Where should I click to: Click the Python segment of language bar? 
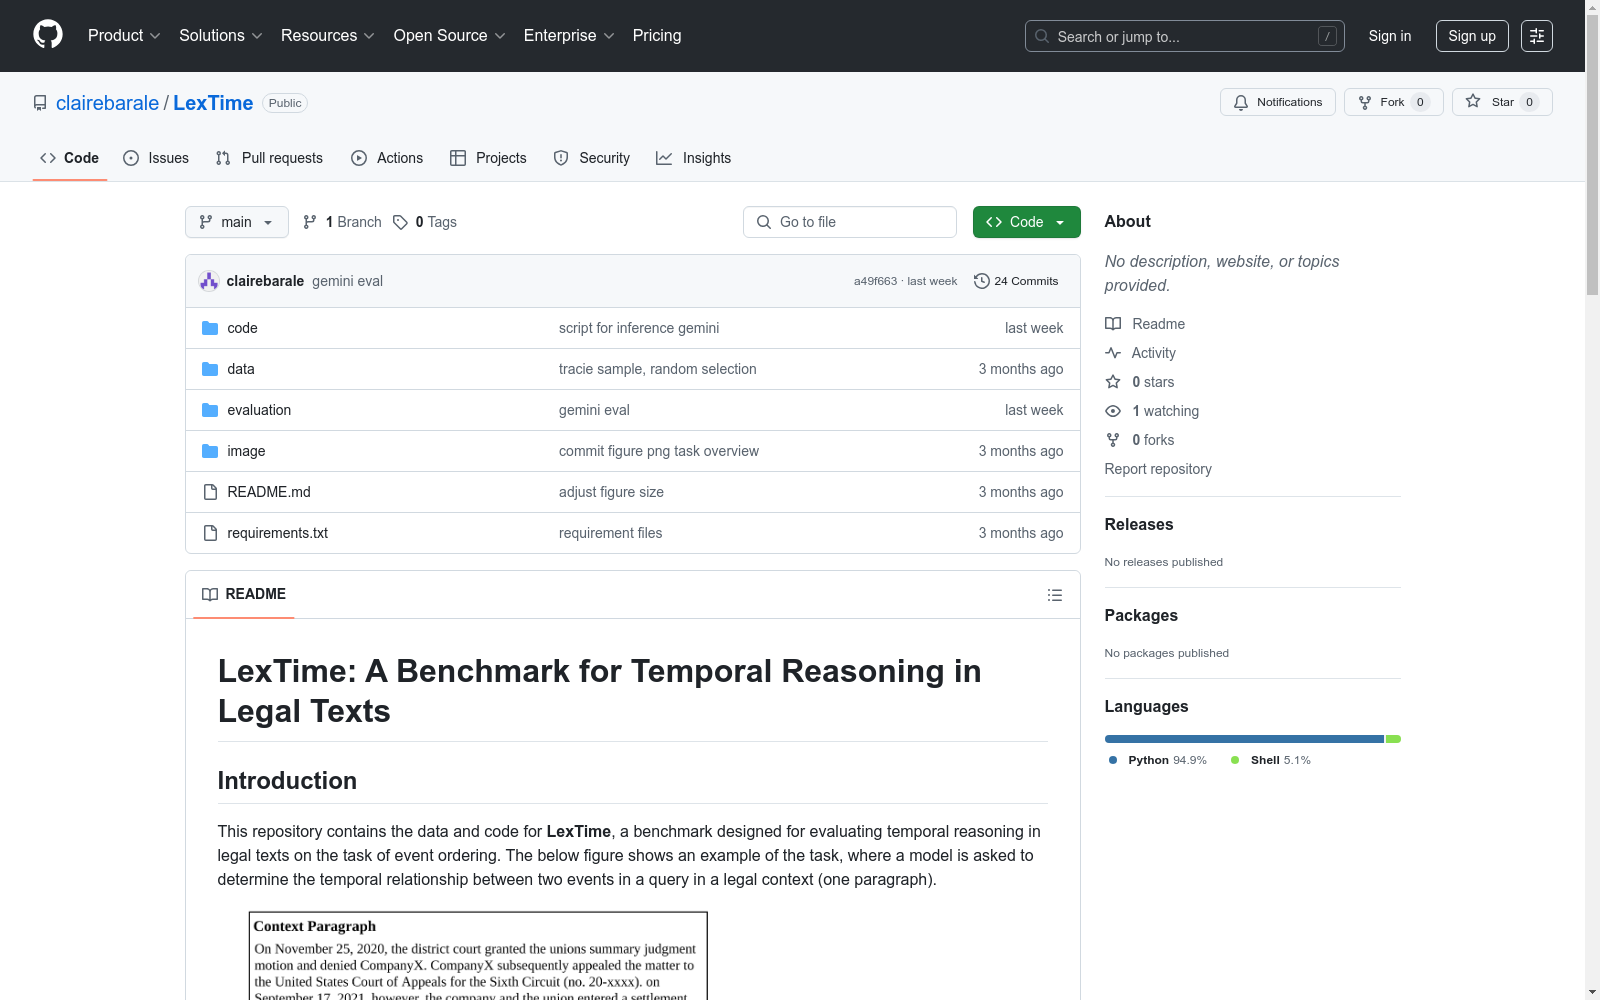click(x=1244, y=739)
